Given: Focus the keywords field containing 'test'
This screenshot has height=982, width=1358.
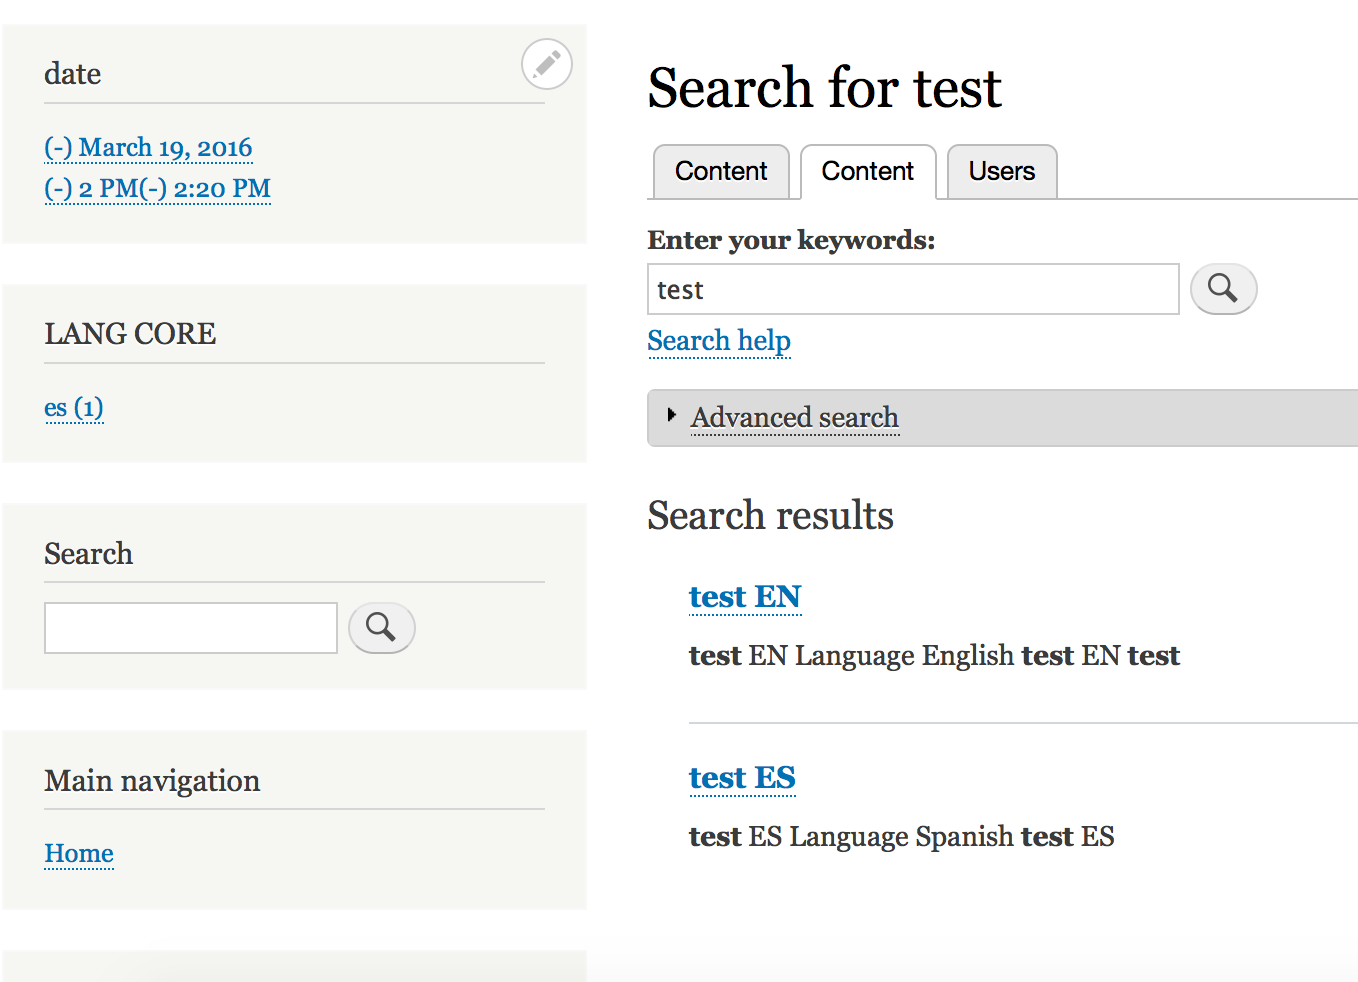Looking at the screenshot, I should point(912,290).
